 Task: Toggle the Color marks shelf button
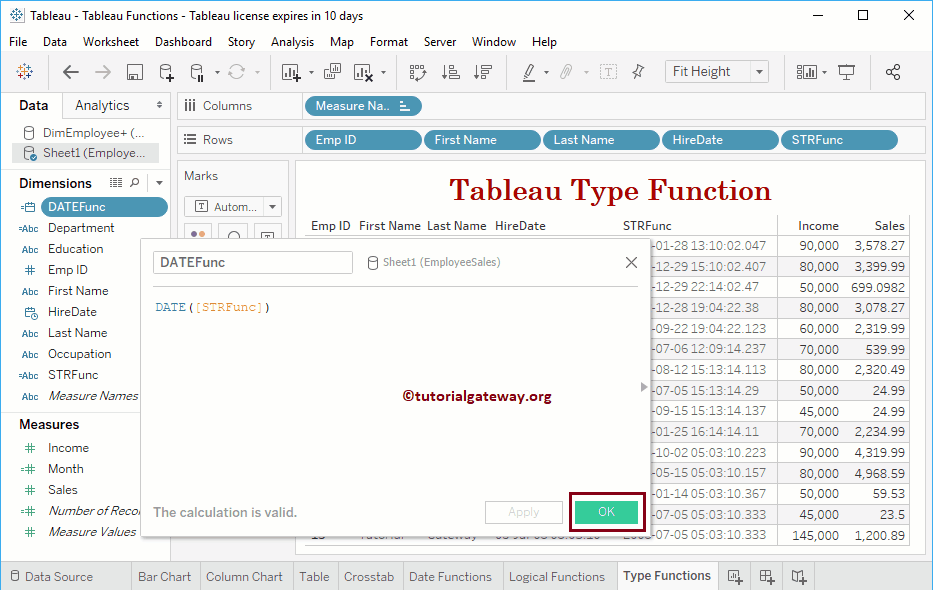196,232
